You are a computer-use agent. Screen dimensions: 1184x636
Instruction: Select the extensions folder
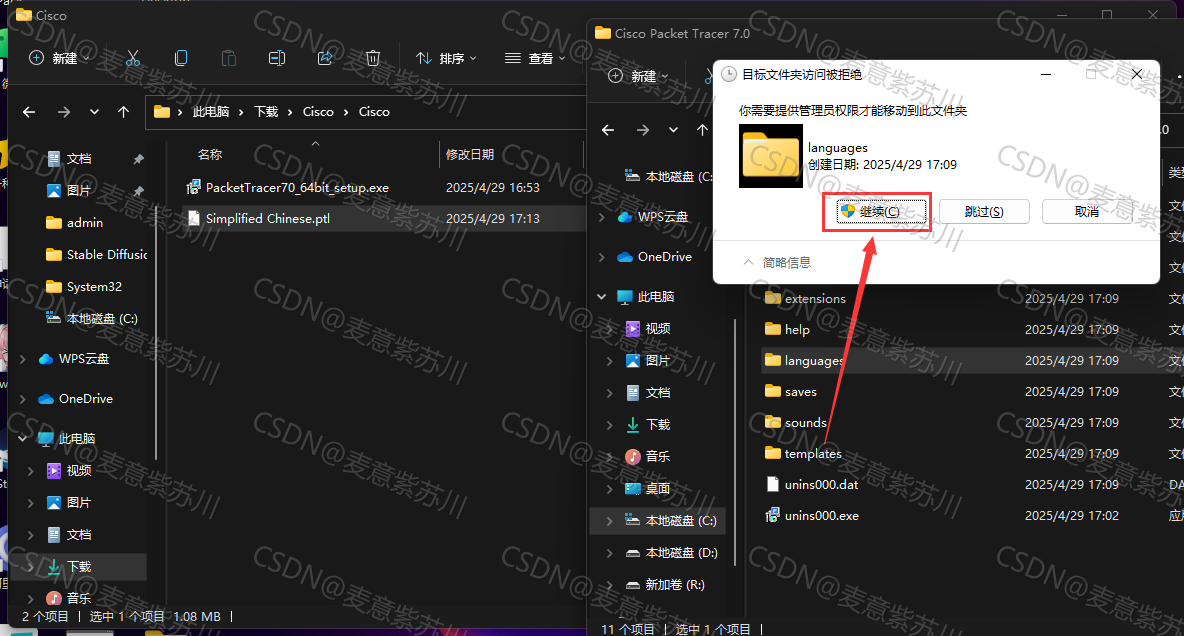pyautogui.click(x=816, y=298)
